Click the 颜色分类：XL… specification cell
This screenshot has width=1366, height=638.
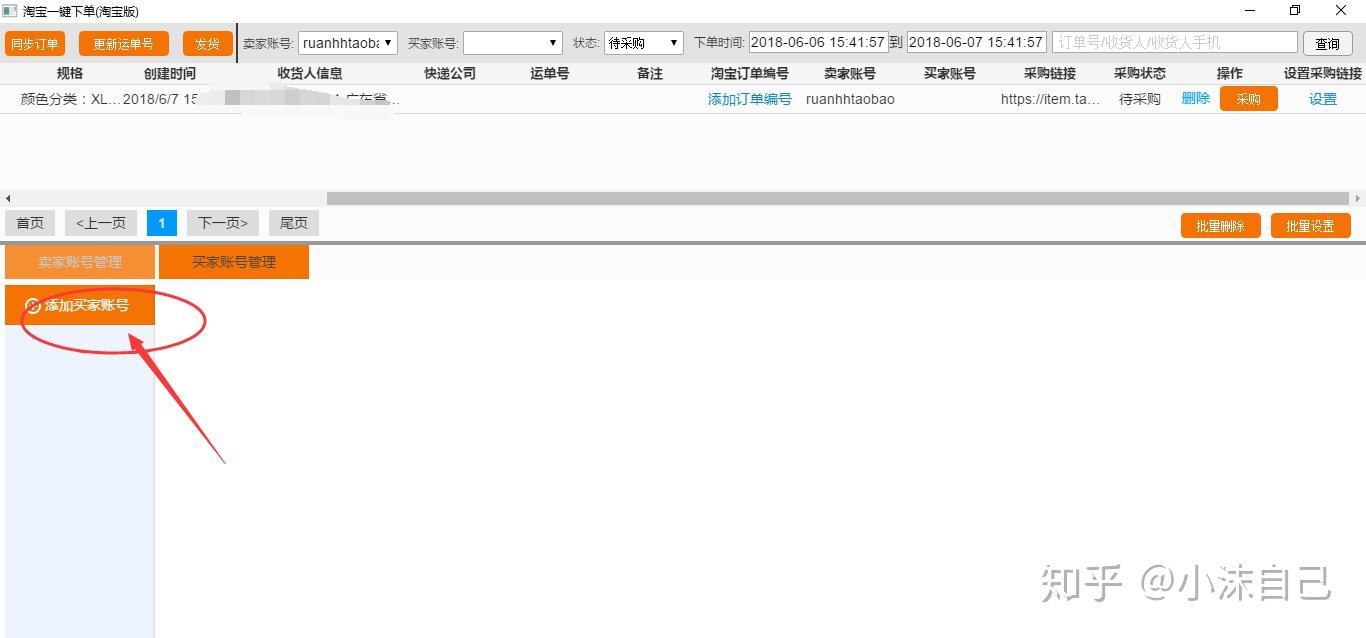[x=70, y=99]
